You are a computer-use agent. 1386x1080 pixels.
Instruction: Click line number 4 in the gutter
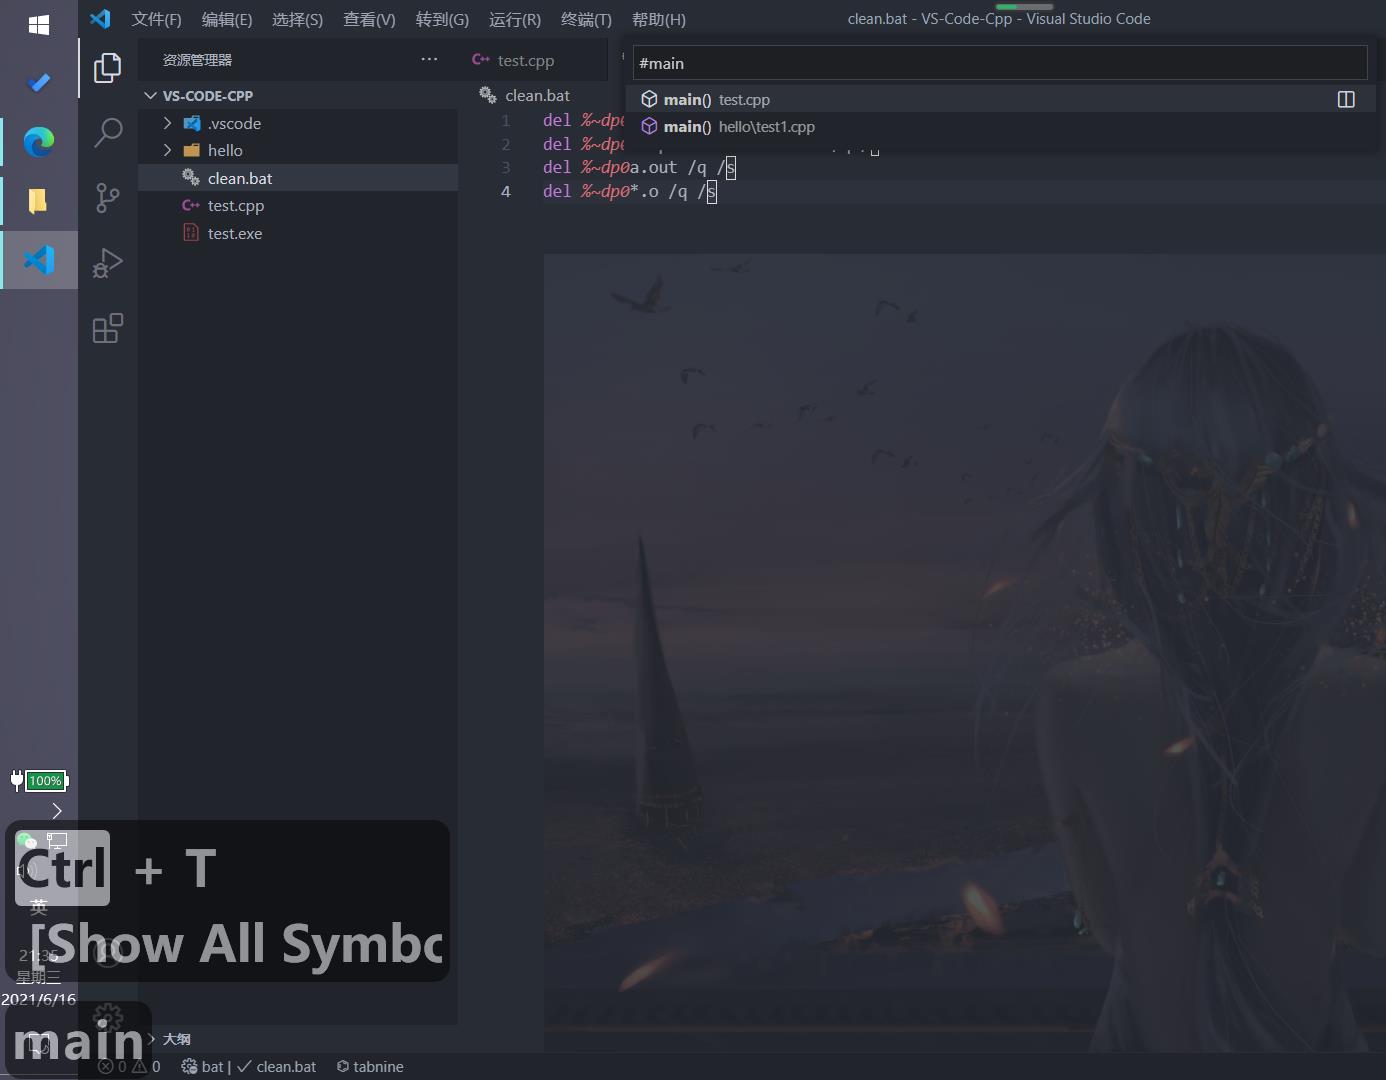click(506, 191)
